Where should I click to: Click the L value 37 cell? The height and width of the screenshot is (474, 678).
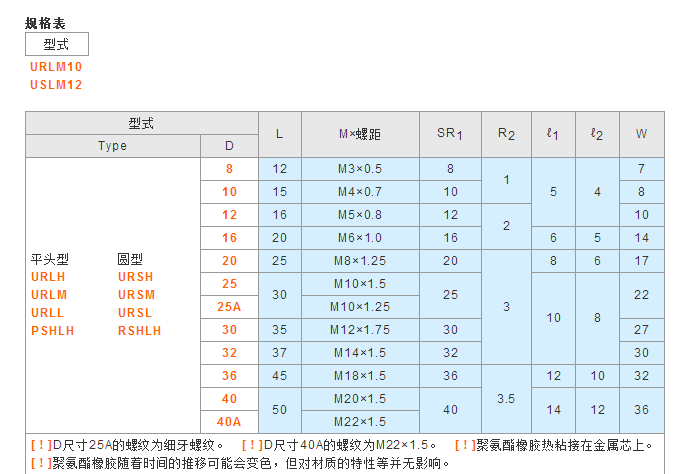pyautogui.click(x=280, y=353)
